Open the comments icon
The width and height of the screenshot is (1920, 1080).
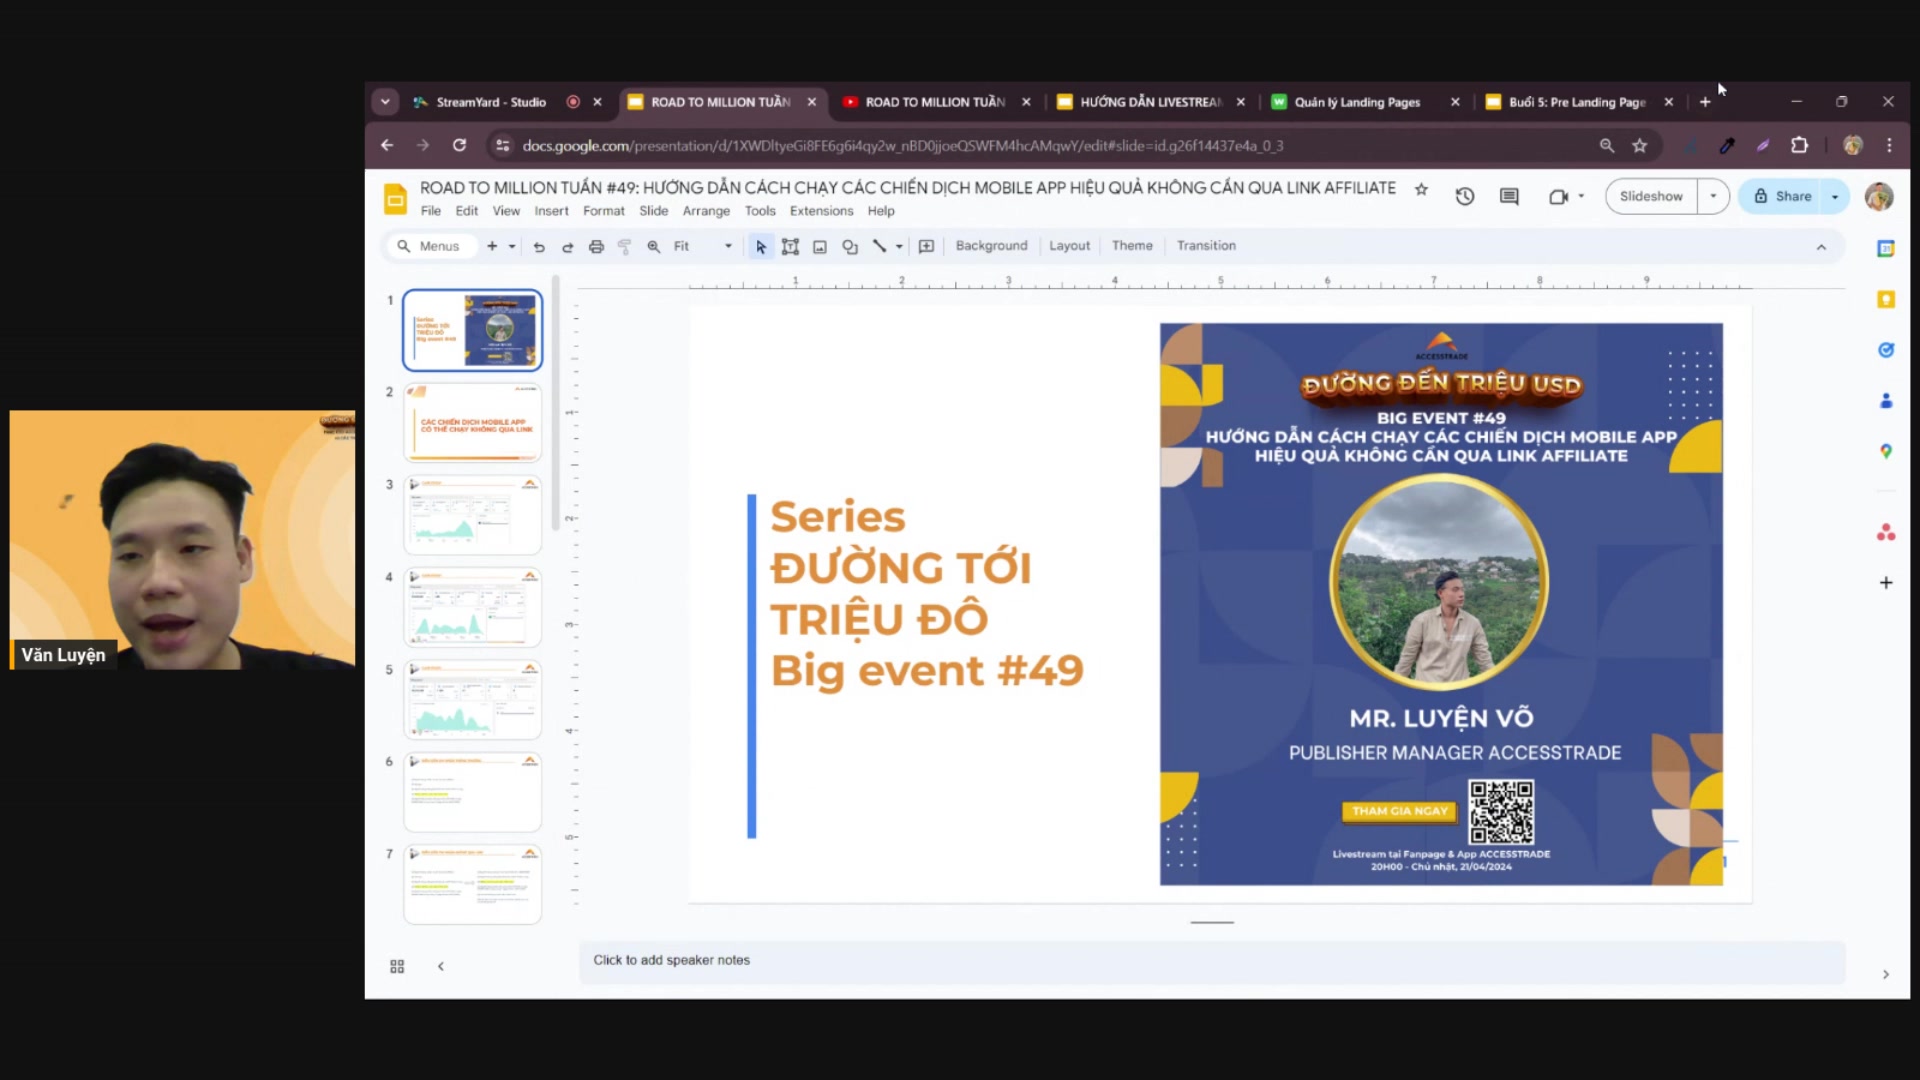click(x=1509, y=197)
